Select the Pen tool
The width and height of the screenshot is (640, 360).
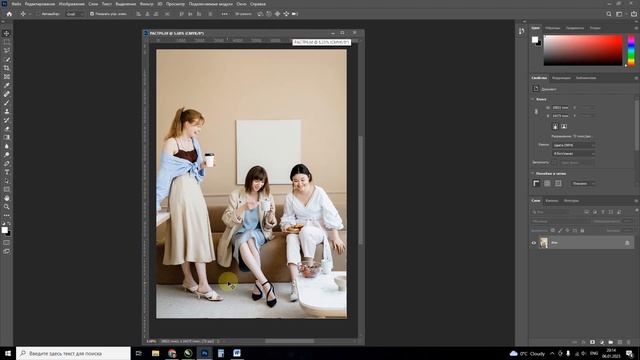7,163
